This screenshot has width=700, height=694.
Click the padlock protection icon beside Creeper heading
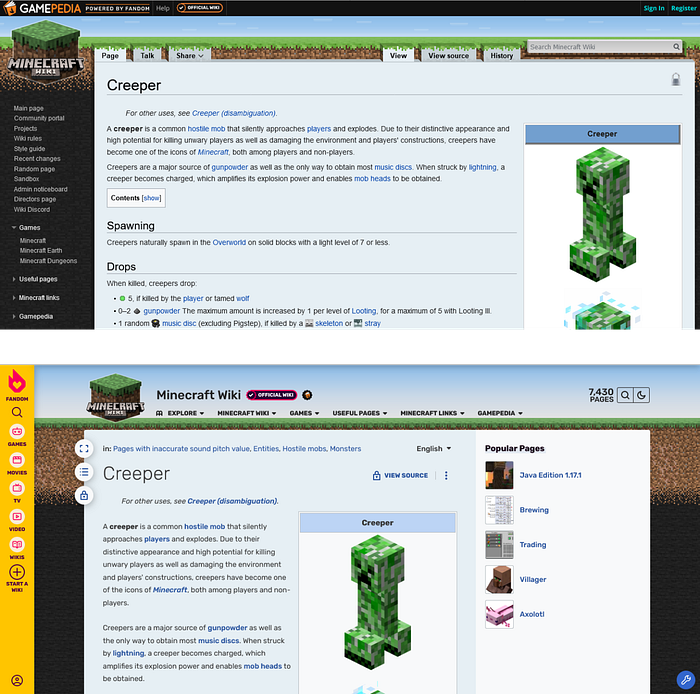point(676,79)
